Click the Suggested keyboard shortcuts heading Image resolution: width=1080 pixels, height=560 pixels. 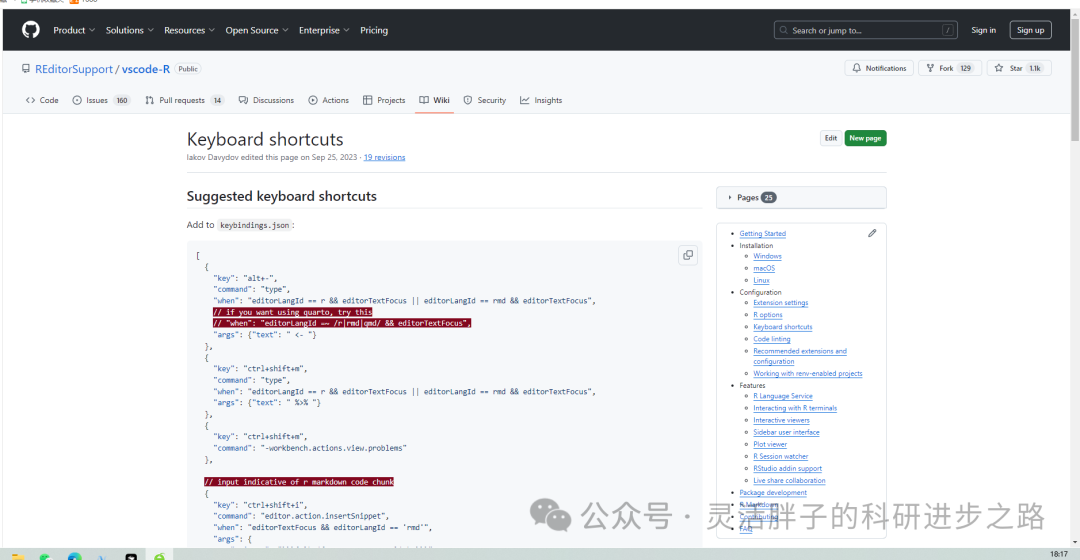282,196
